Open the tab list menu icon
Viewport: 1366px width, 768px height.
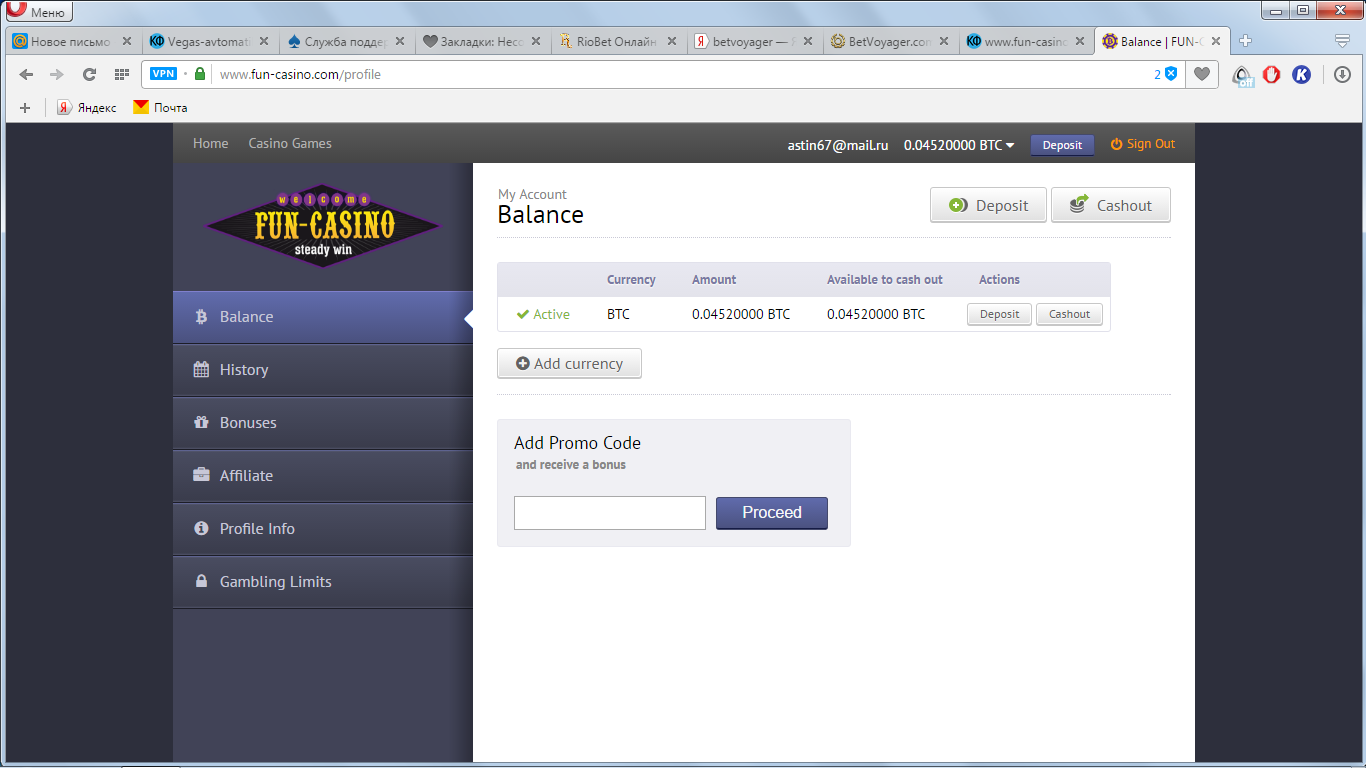(x=1342, y=41)
